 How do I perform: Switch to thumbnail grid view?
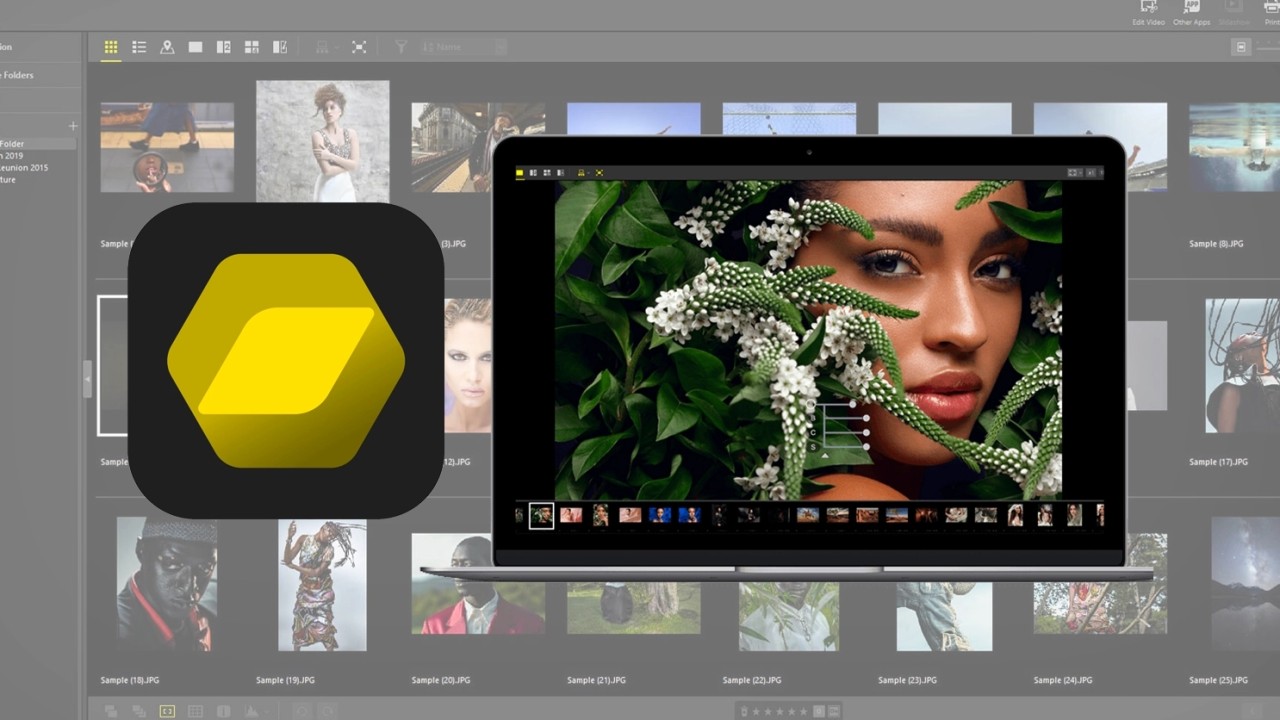tap(111, 47)
